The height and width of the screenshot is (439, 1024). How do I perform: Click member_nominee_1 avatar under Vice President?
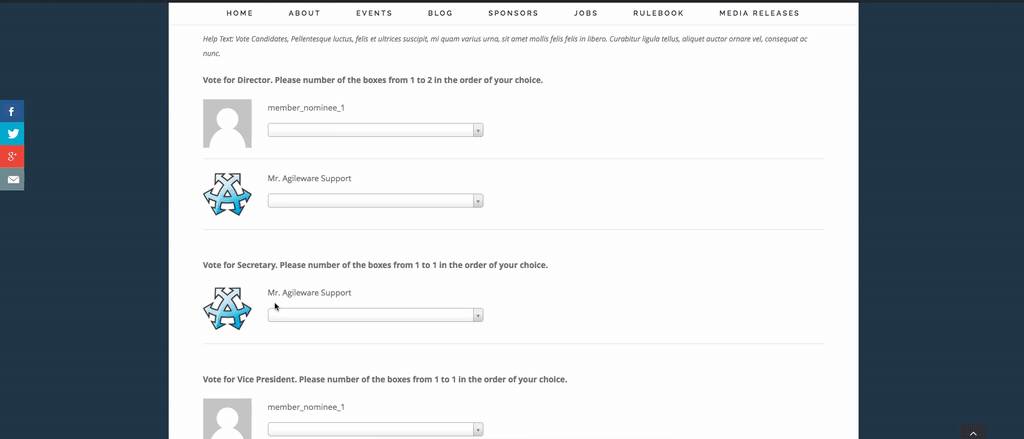click(227, 418)
